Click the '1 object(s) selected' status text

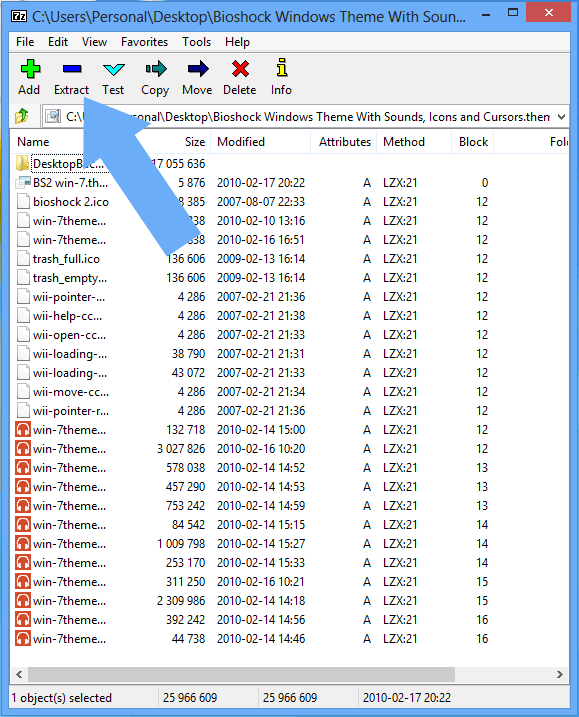(62, 698)
